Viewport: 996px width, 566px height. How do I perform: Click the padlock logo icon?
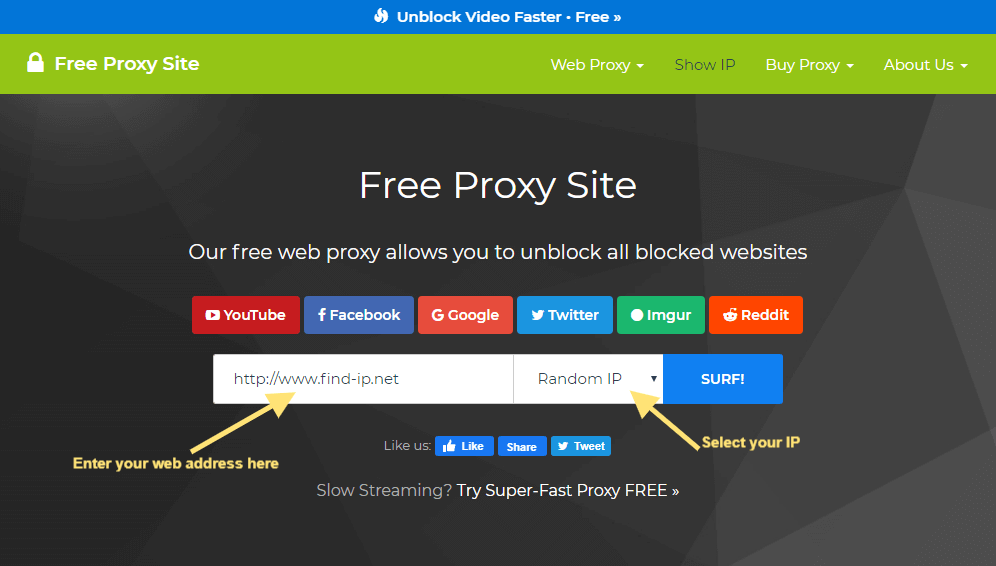click(36, 63)
